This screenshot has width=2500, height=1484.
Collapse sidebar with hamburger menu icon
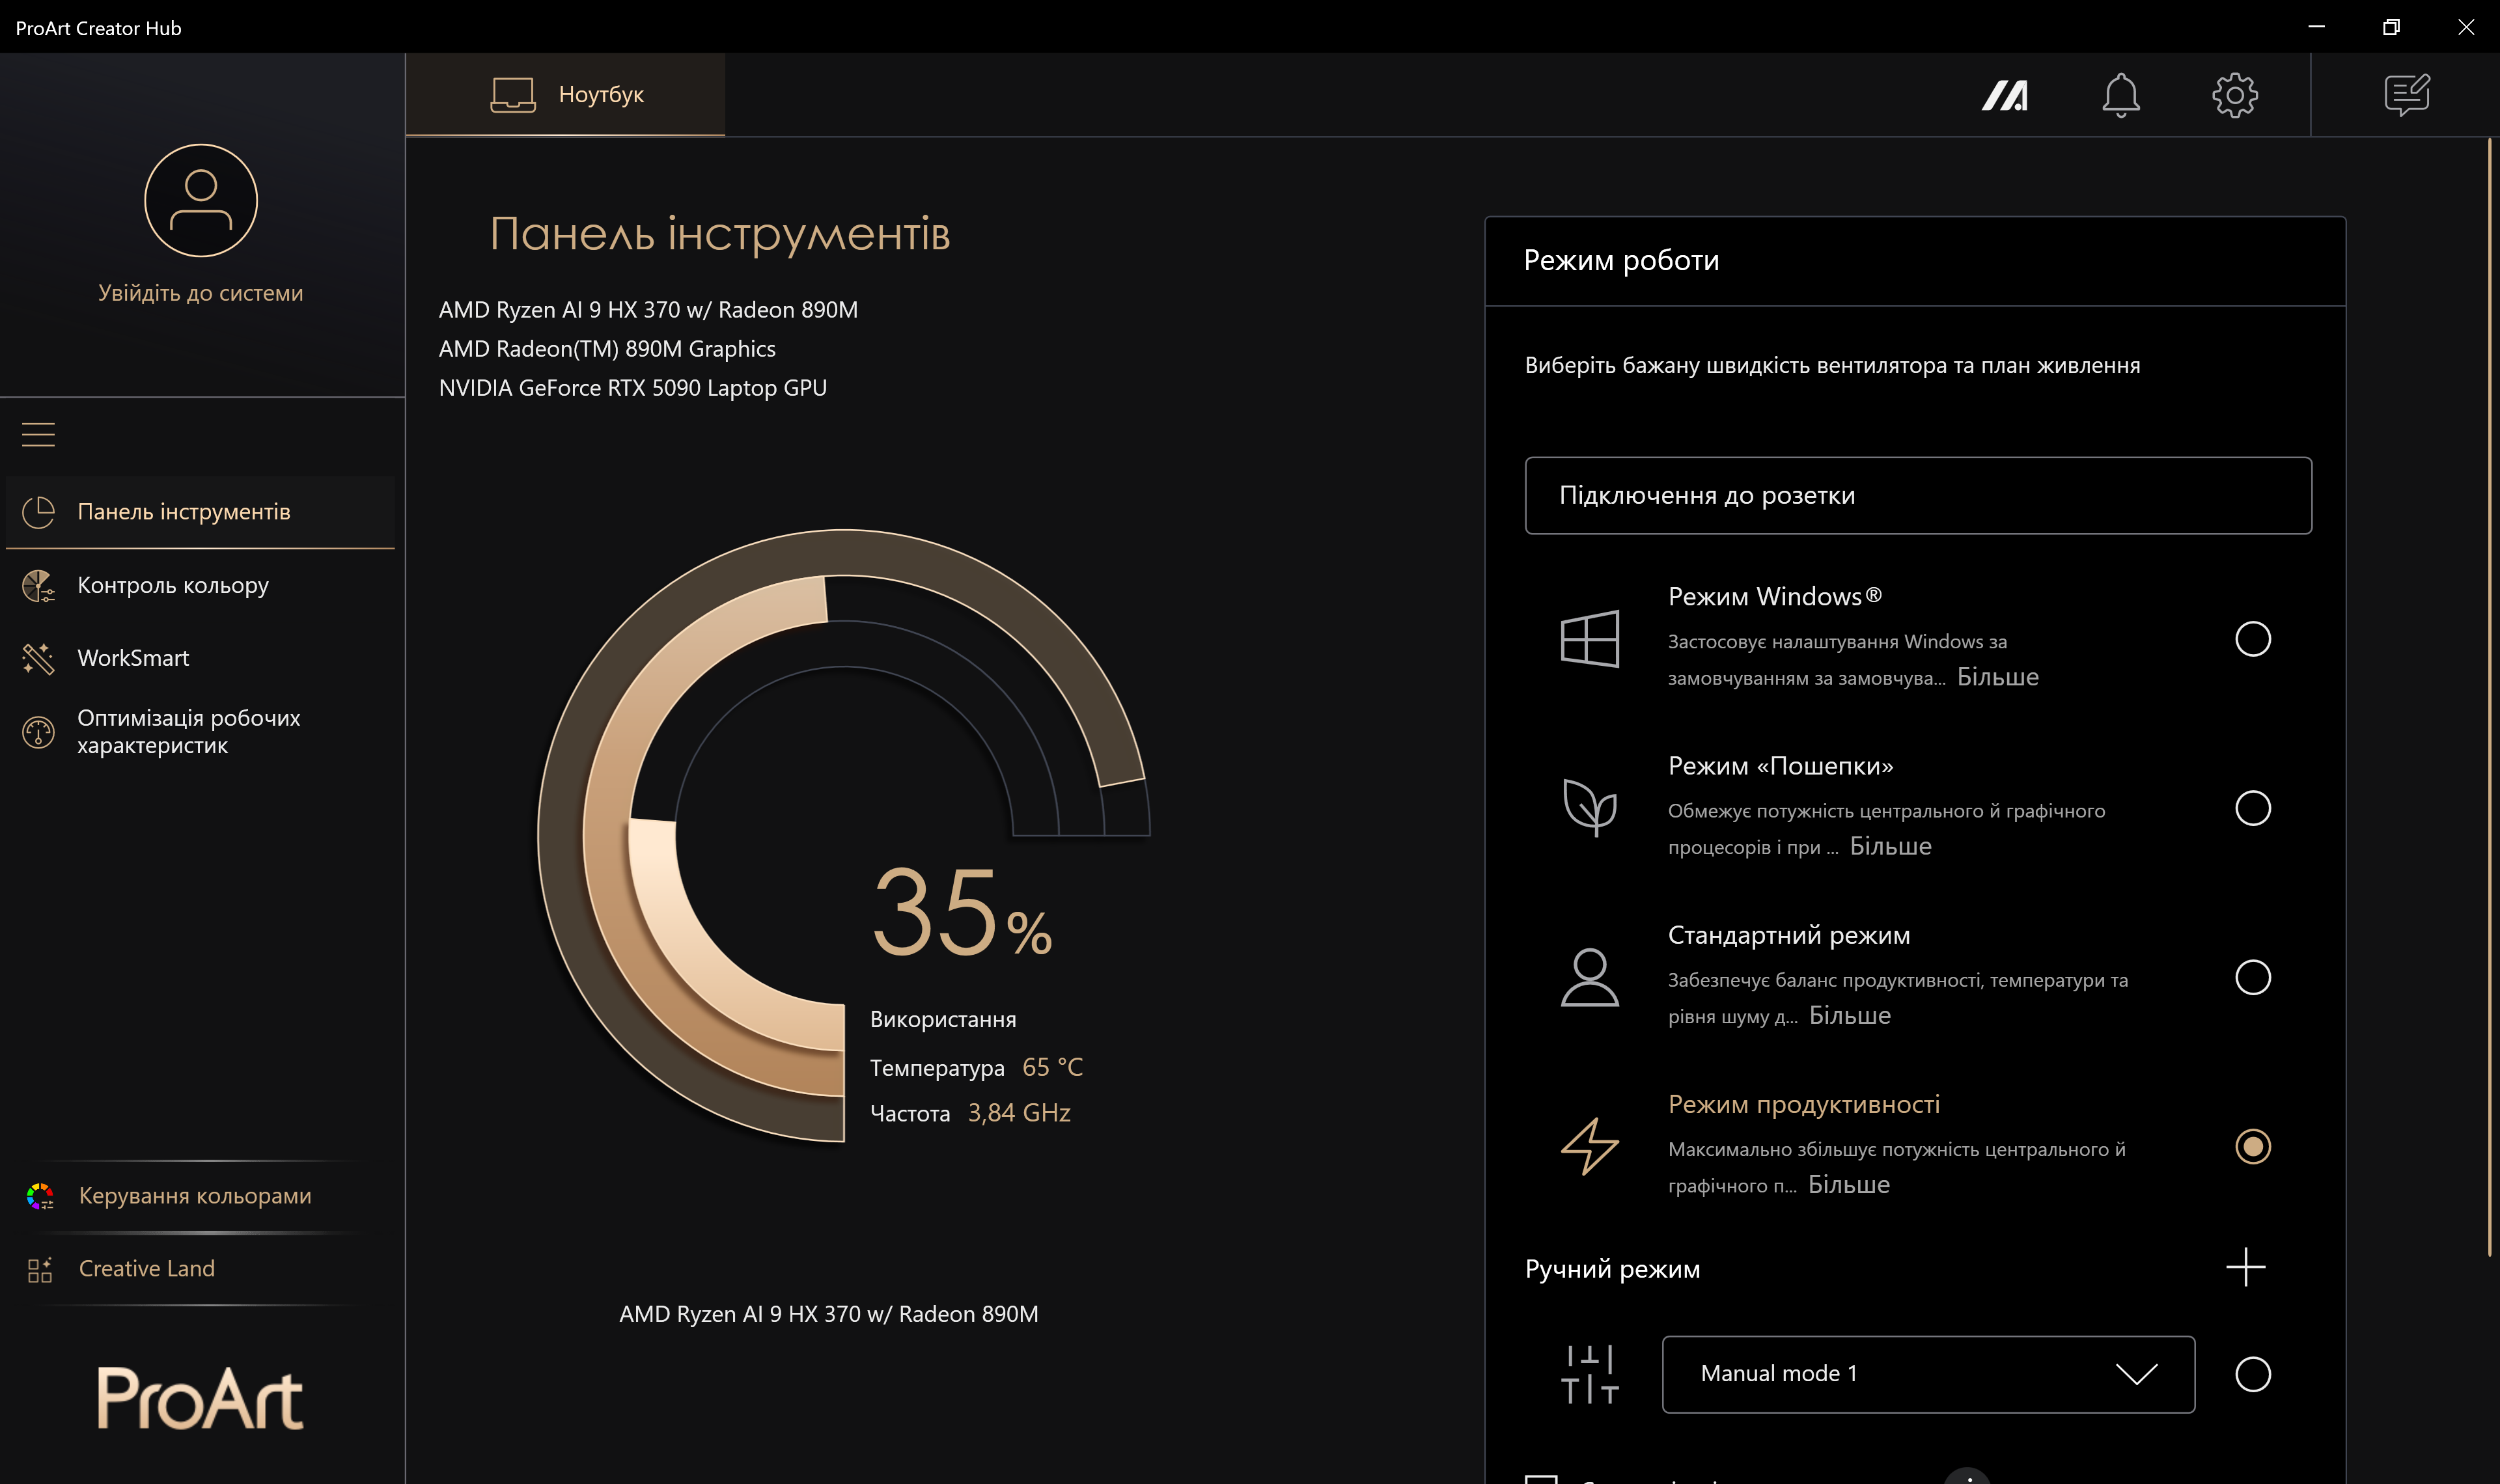tap(38, 434)
